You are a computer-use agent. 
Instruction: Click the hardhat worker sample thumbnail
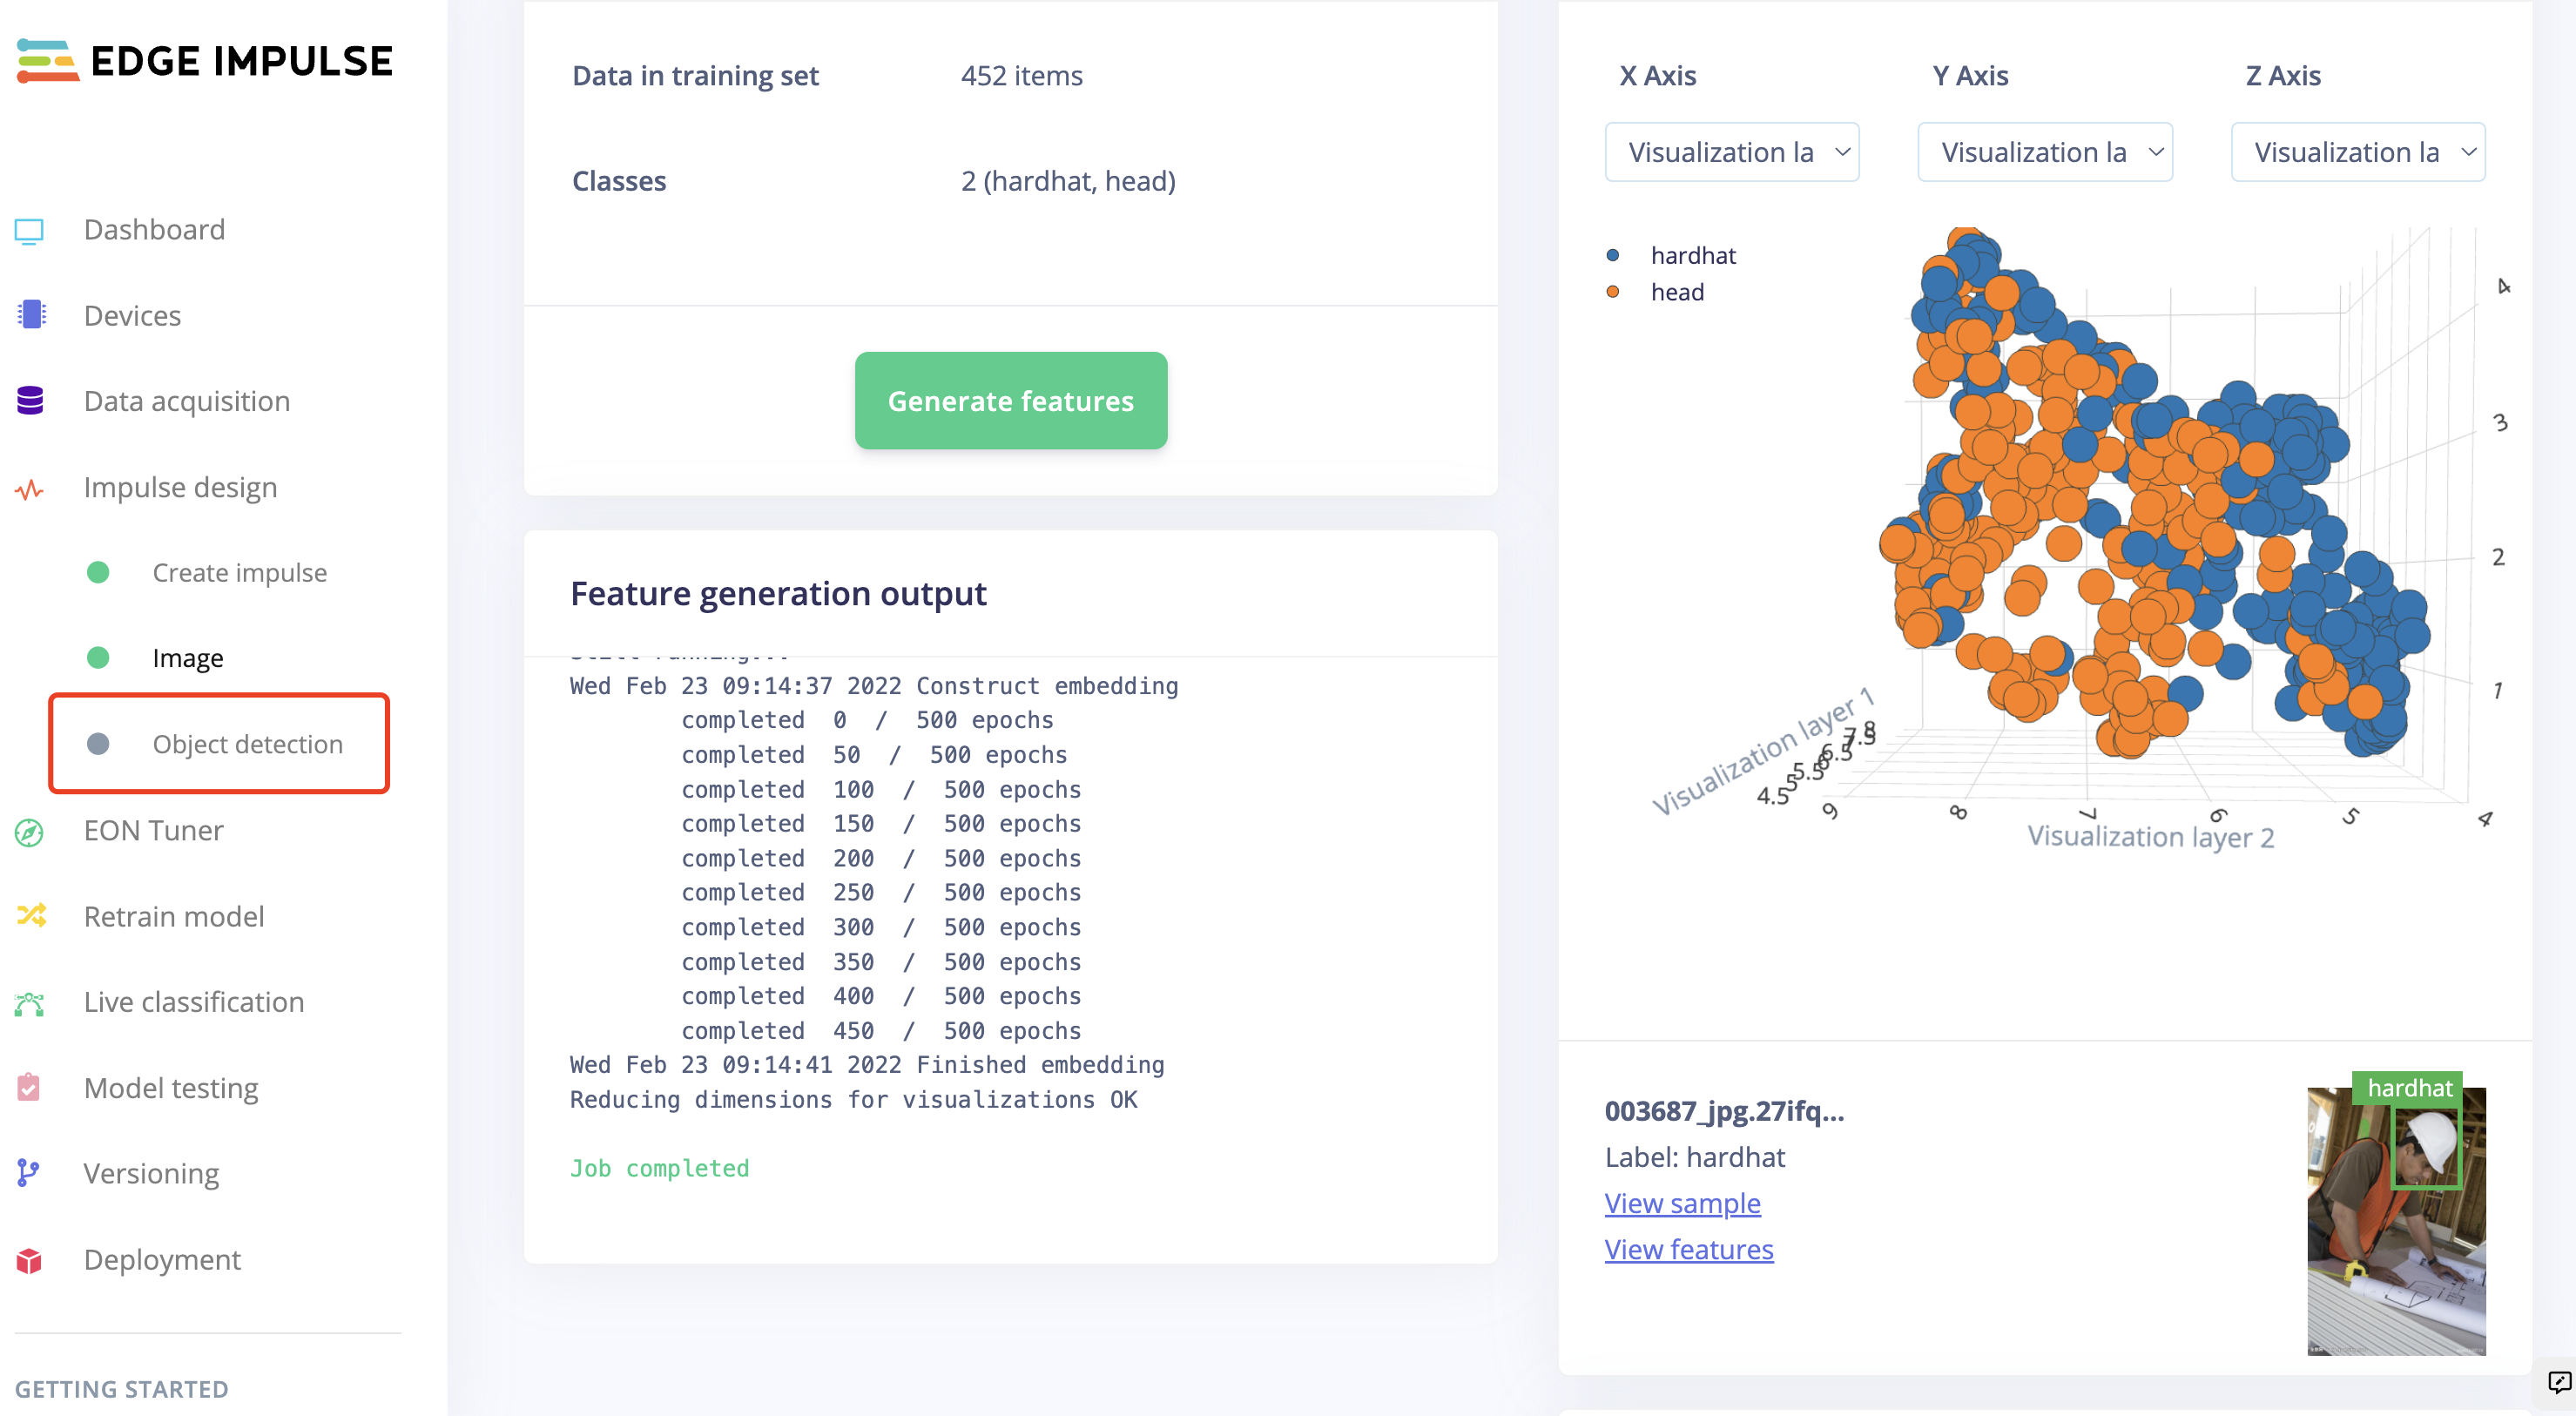click(x=2395, y=1221)
